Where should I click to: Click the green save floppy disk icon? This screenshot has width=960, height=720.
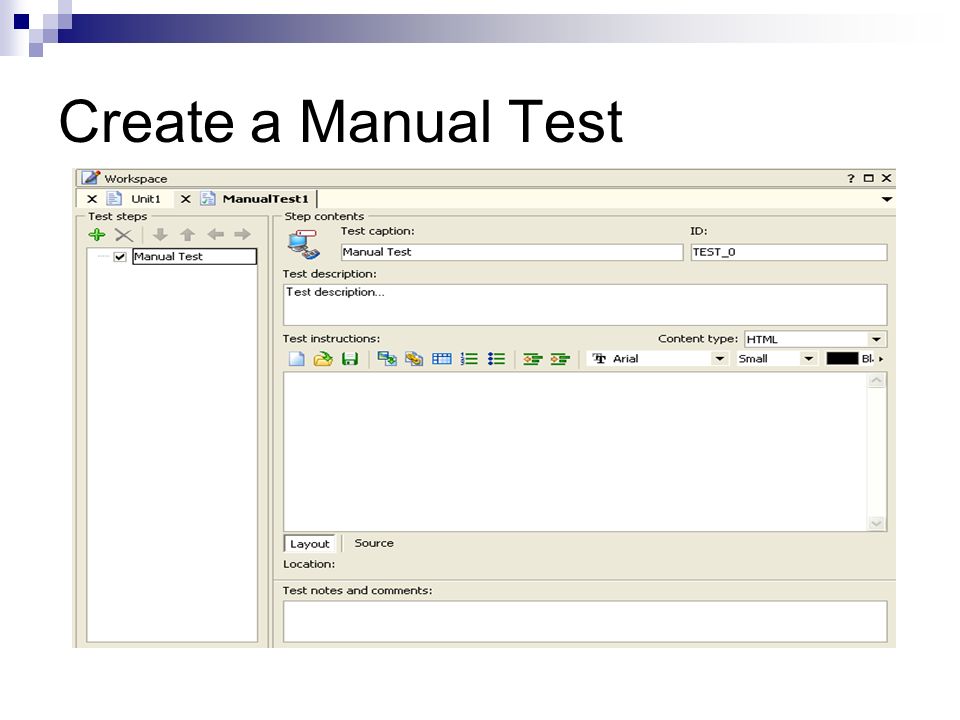[350, 359]
